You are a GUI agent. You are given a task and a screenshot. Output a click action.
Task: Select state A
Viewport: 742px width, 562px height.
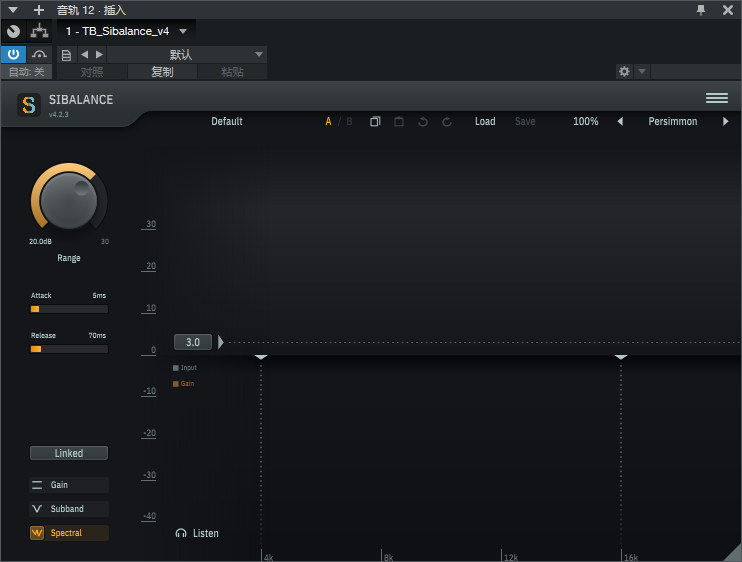click(328, 122)
